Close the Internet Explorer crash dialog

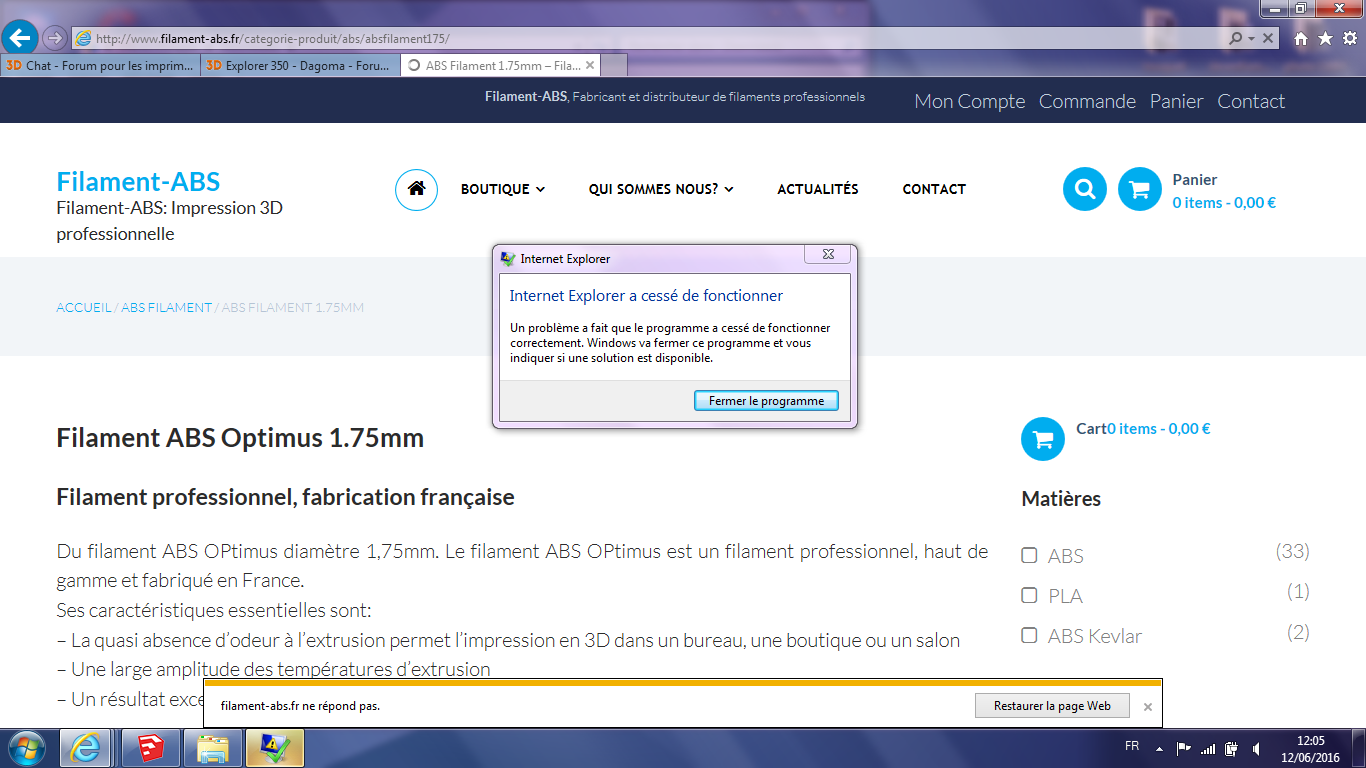pyautogui.click(x=828, y=255)
